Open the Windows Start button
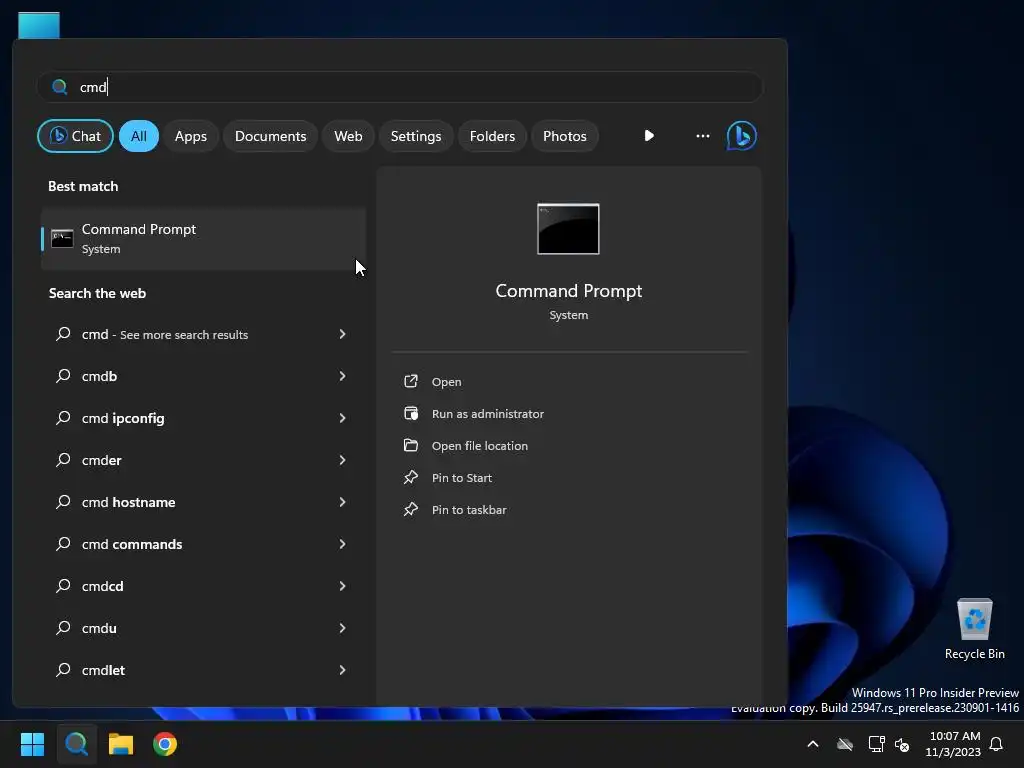Viewport: 1024px width, 768px height. 32,744
